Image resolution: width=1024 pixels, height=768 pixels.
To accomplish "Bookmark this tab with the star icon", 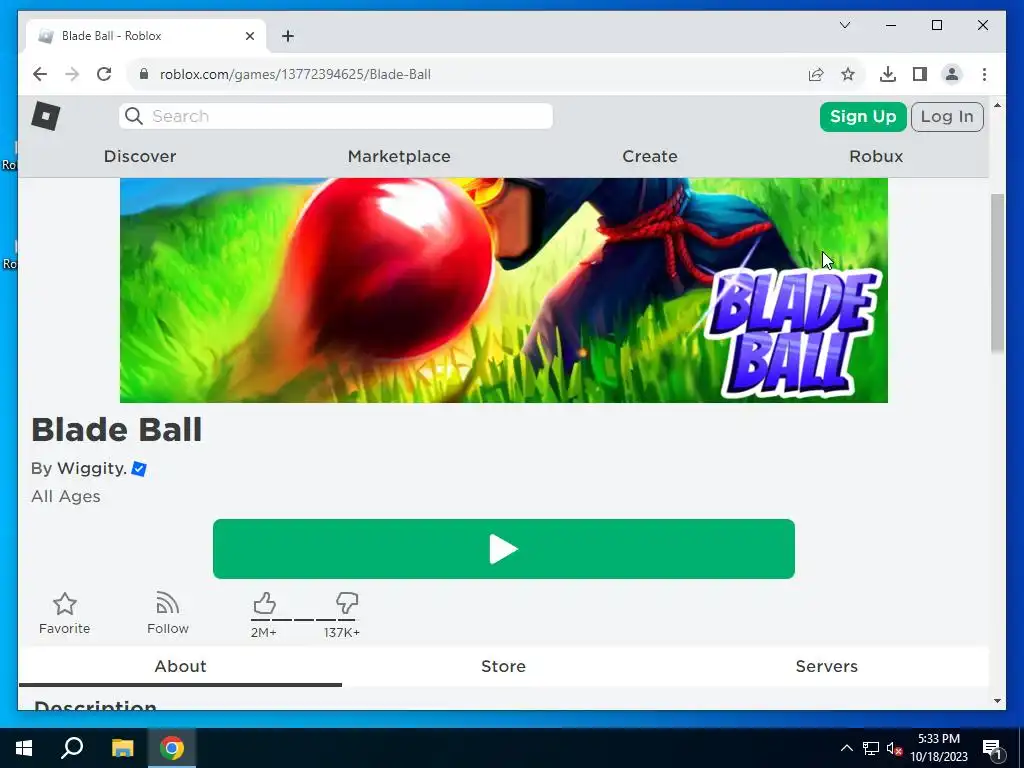I will point(848,74).
